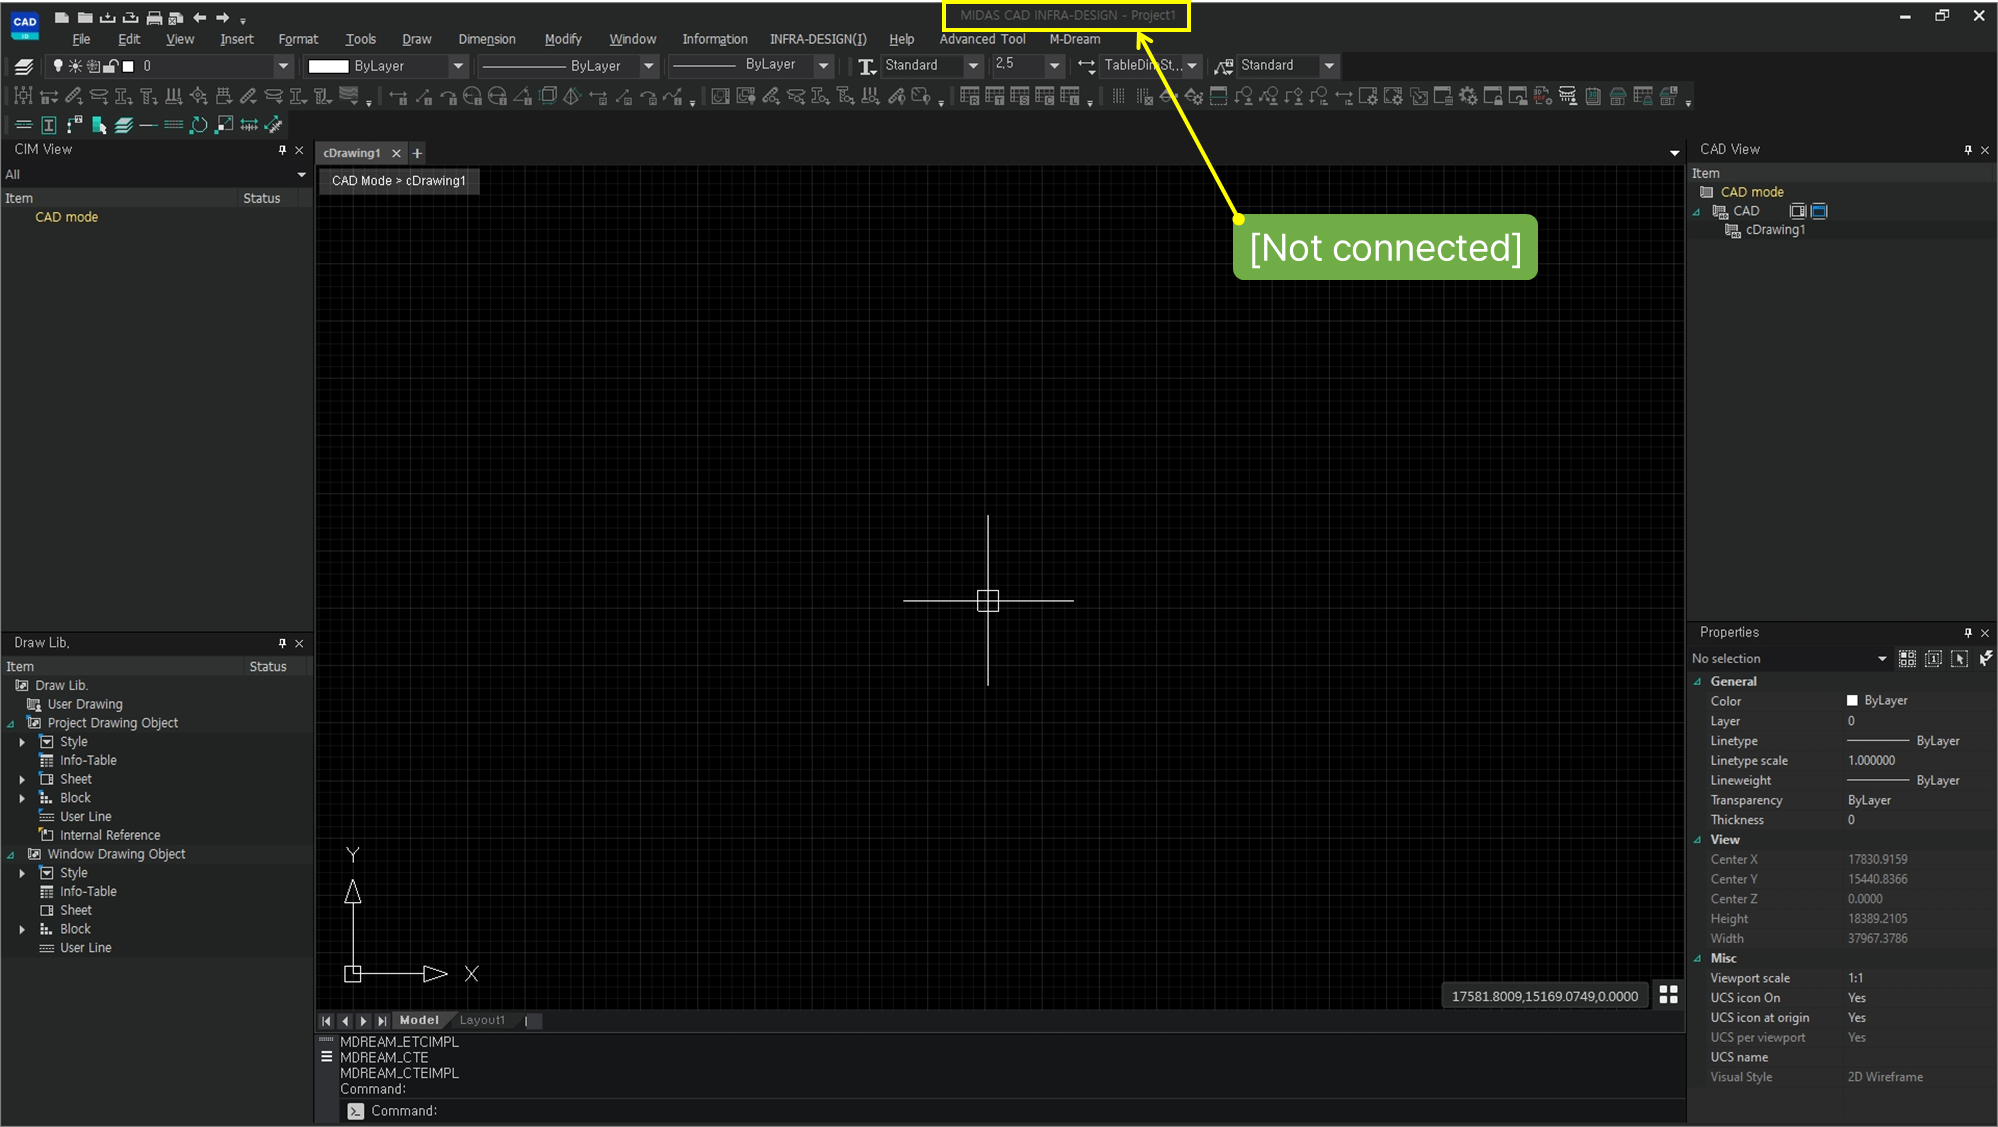Click the quick select icon in Properties

point(1986,658)
